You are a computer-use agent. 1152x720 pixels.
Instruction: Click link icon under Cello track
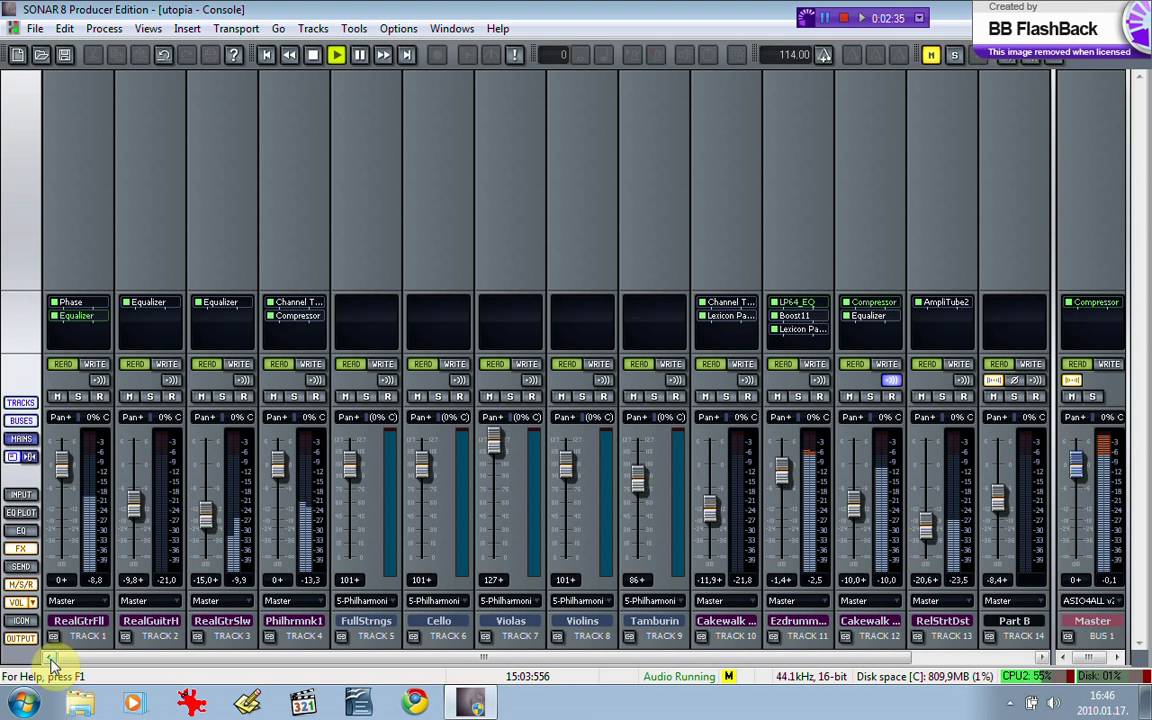(414, 636)
